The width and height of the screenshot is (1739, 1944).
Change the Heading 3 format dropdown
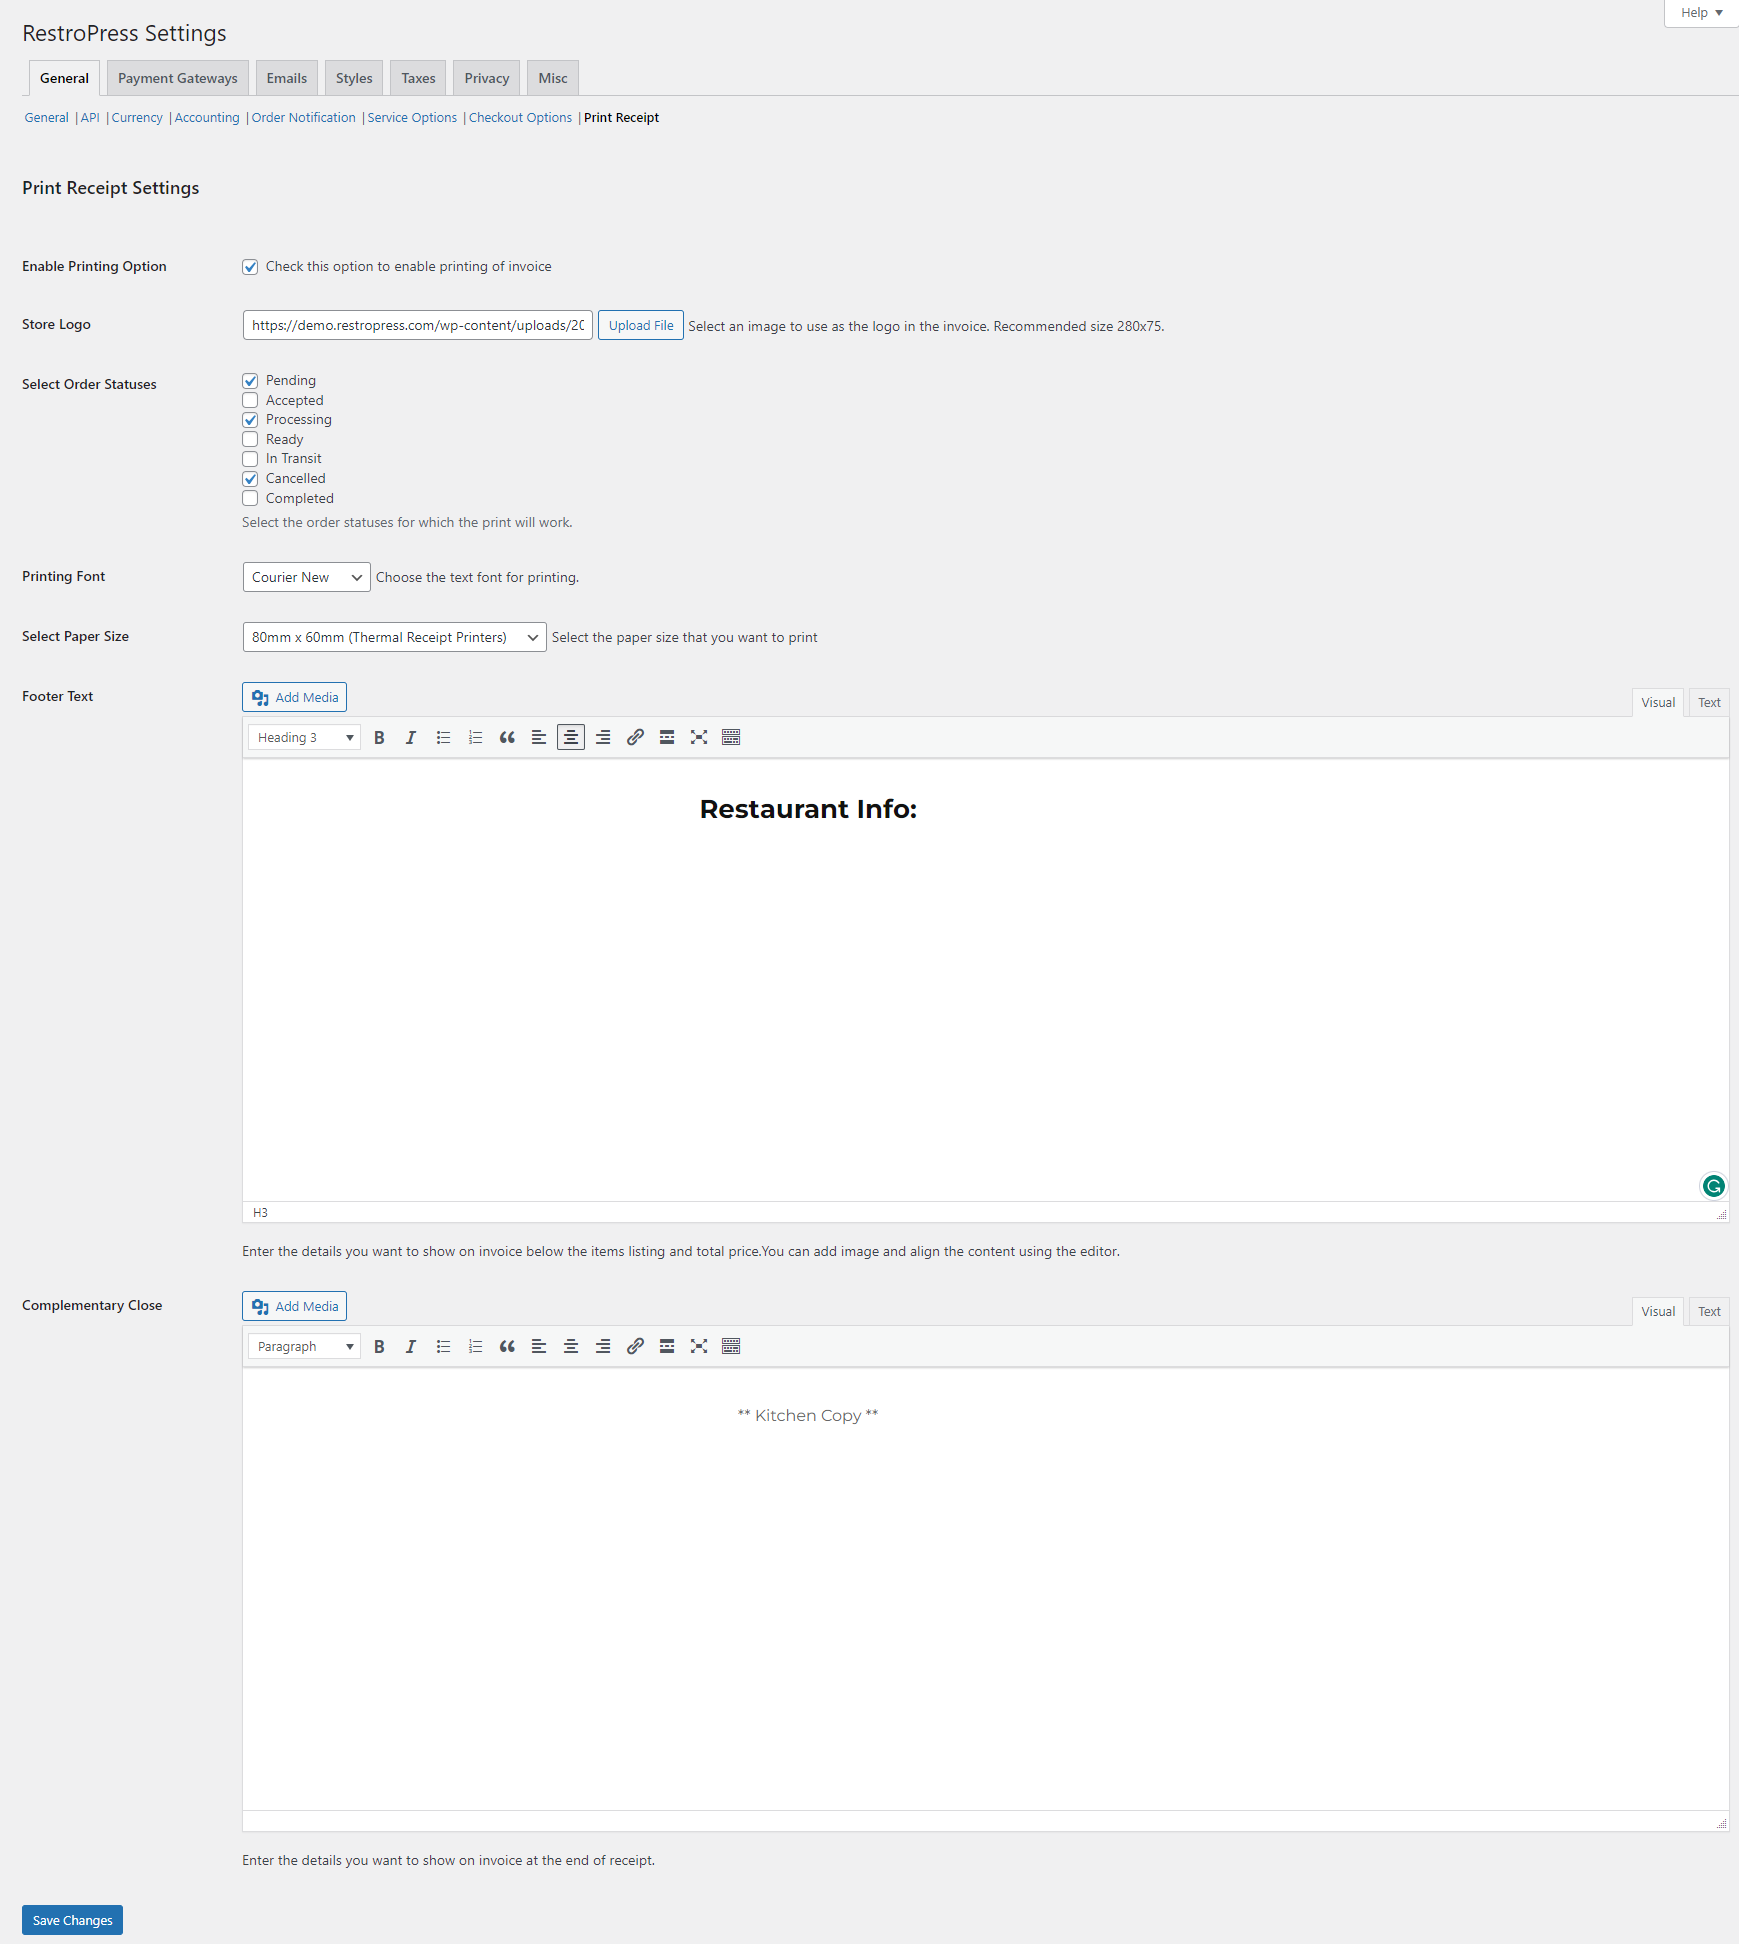303,737
